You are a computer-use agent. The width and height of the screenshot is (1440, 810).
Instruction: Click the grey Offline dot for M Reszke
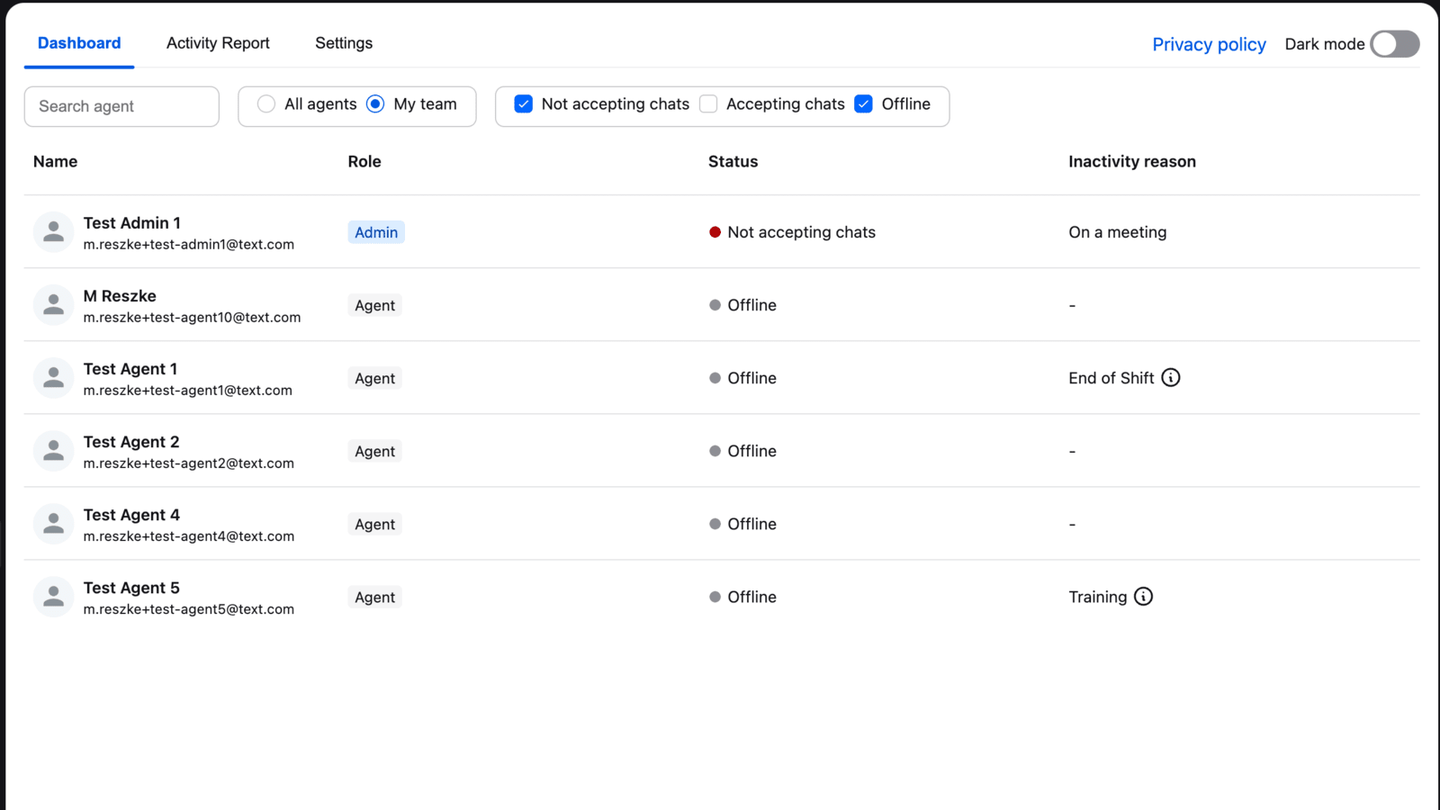click(x=715, y=305)
